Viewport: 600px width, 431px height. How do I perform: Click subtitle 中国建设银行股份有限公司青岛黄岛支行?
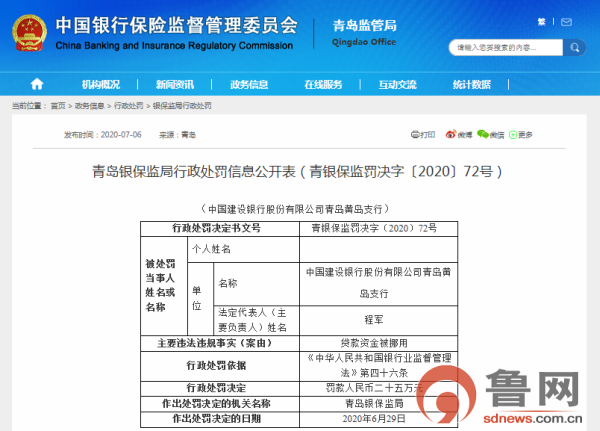pos(295,209)
